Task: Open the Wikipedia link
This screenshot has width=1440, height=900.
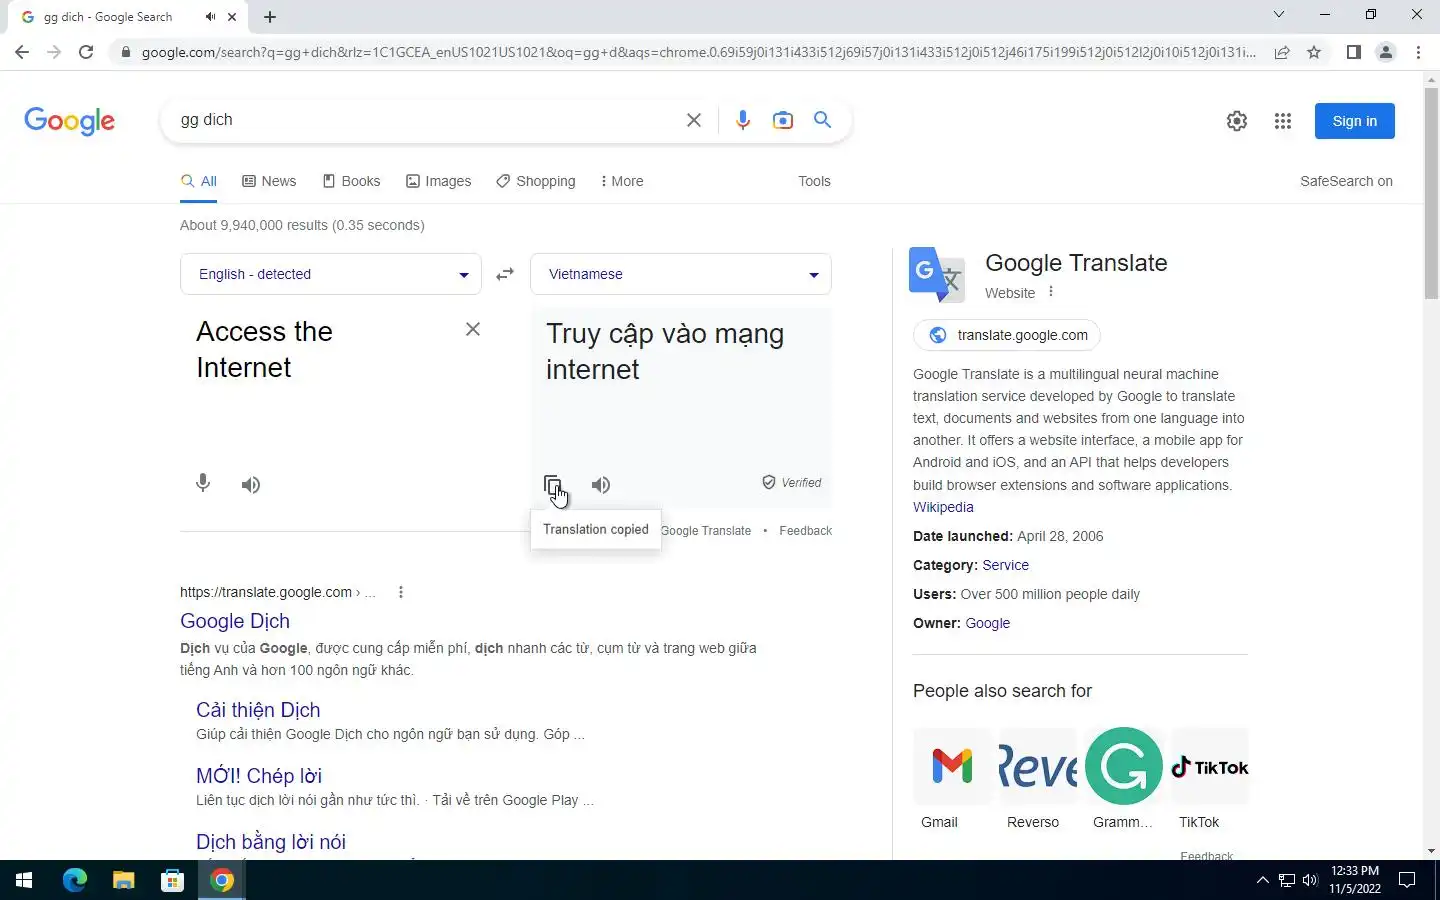Action: (943, 507)
